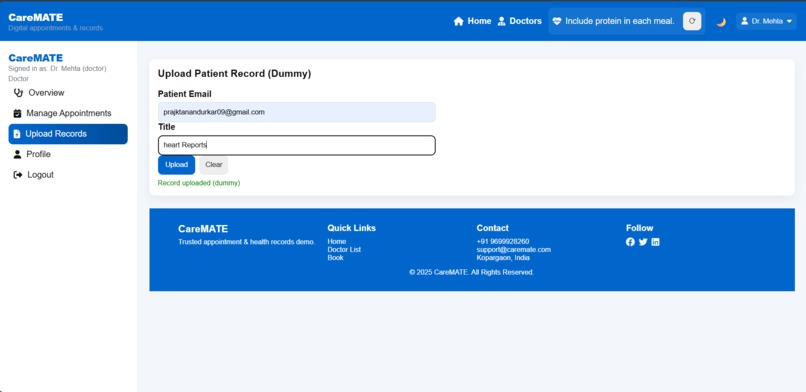Open Profile from the sidebar
The height and width of the screenshot is (392, 806).
[68, 154]
